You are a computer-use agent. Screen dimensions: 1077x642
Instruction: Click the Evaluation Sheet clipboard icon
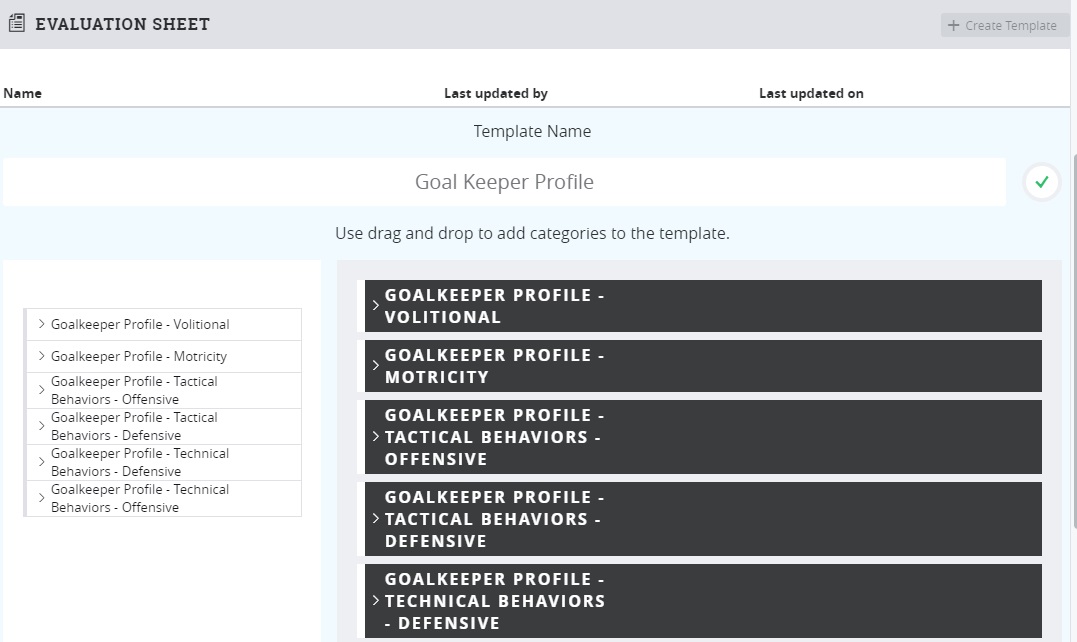(16, 23)
